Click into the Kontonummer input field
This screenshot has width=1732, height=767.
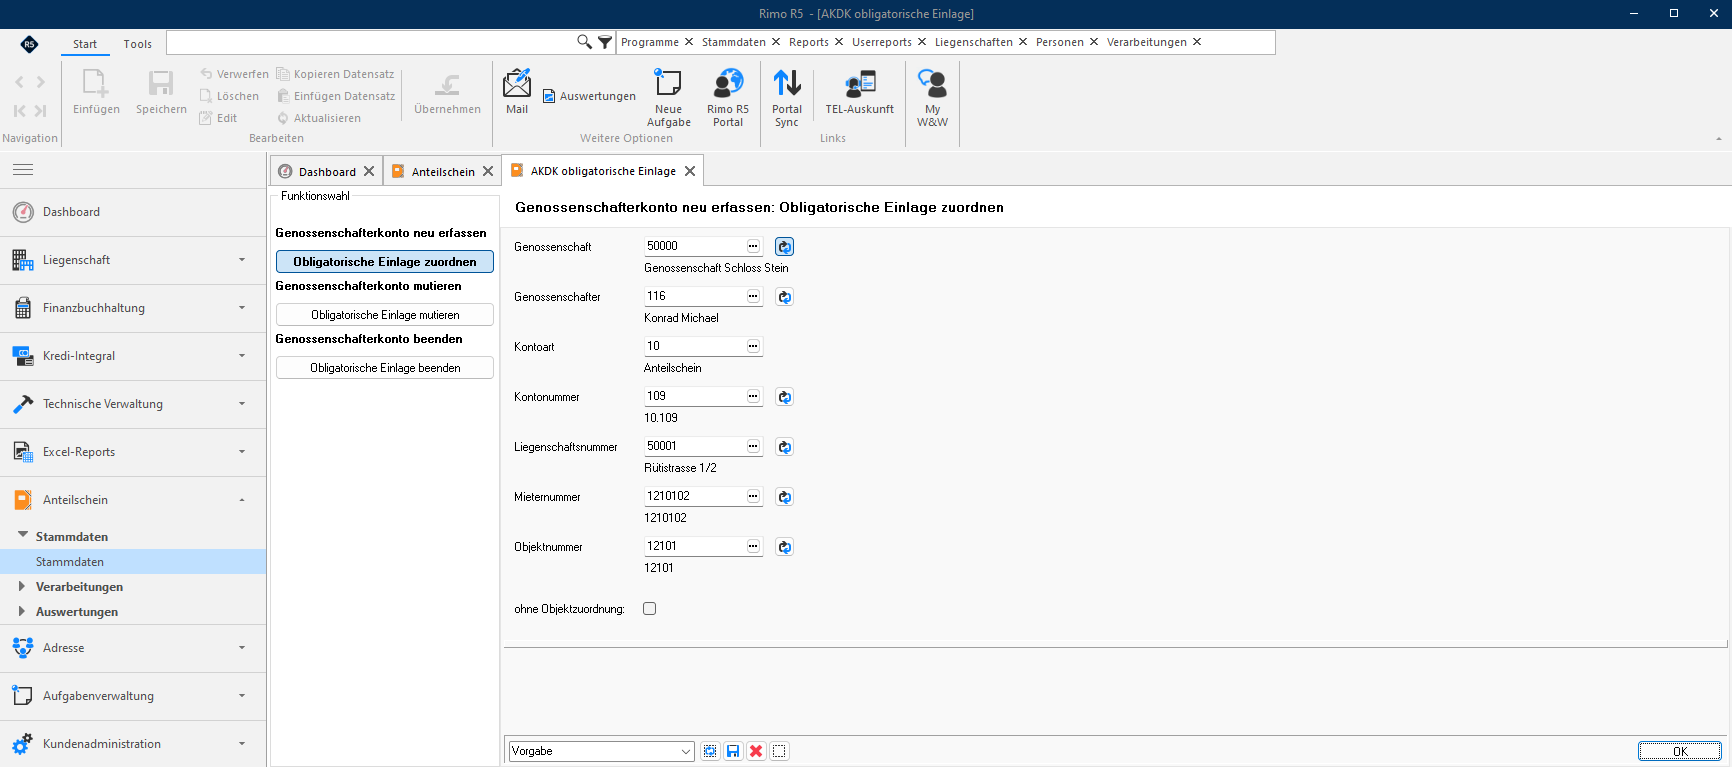coord(695,397)
